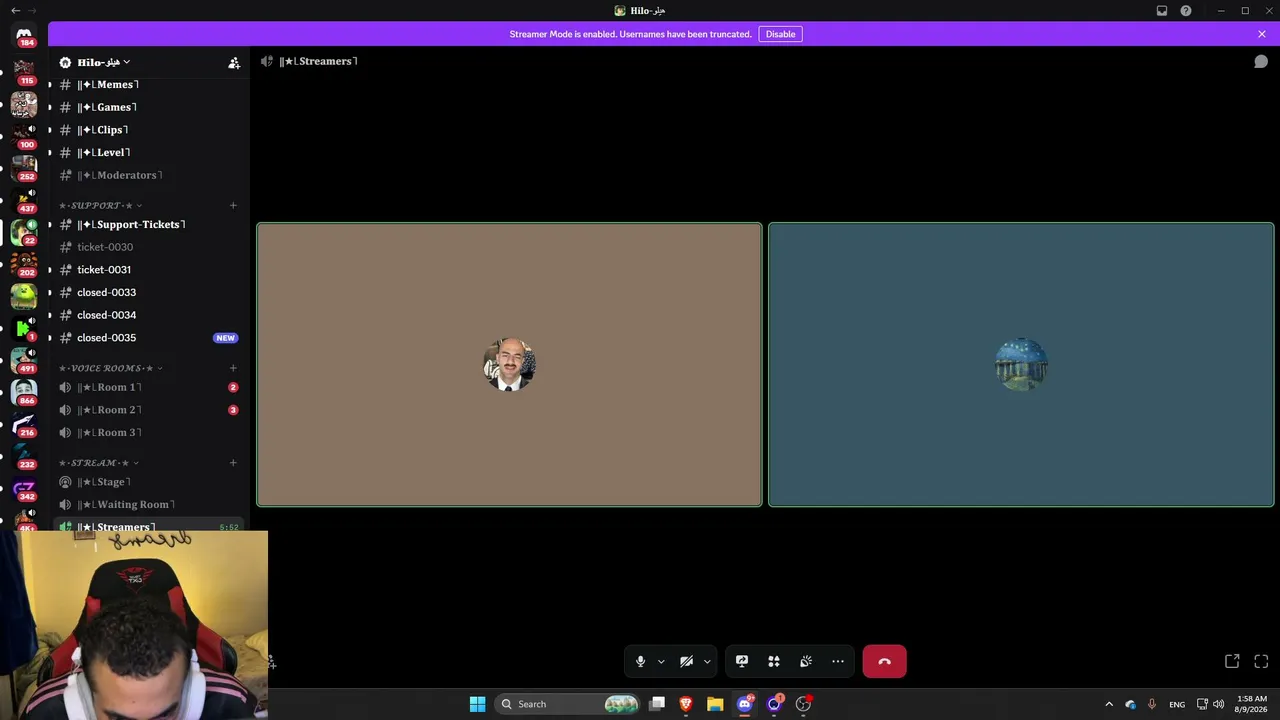Dismiss the Streamer Mode banner
Screen dimensions: 1280x720
tap(1262, 34)
